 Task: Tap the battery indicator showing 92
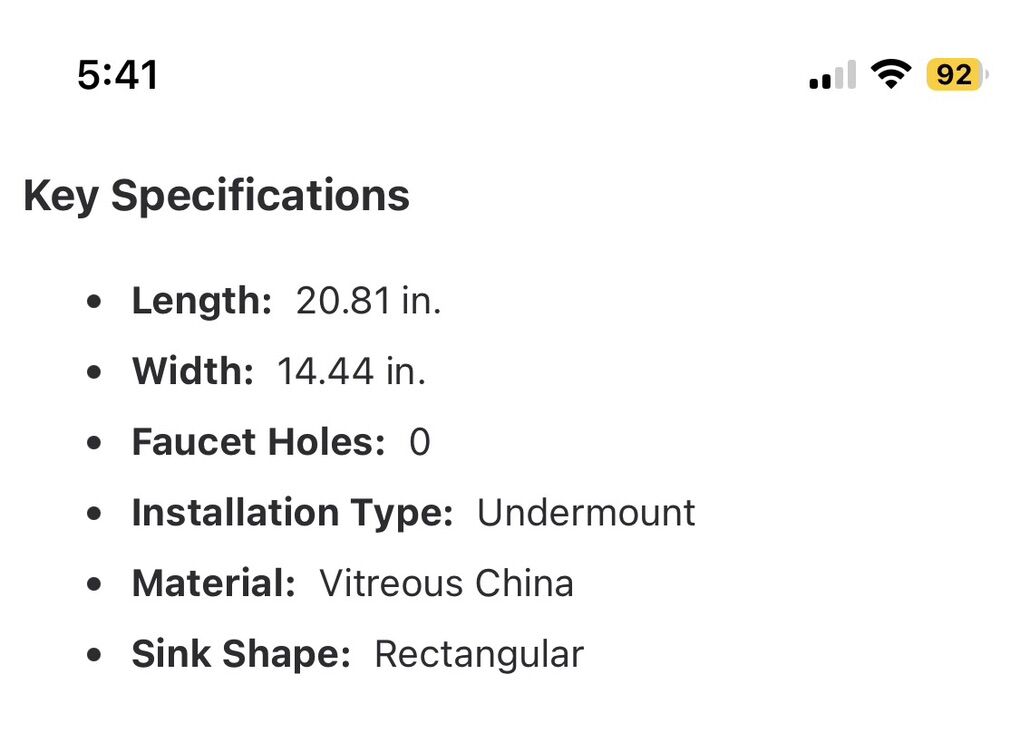[956, 75]
